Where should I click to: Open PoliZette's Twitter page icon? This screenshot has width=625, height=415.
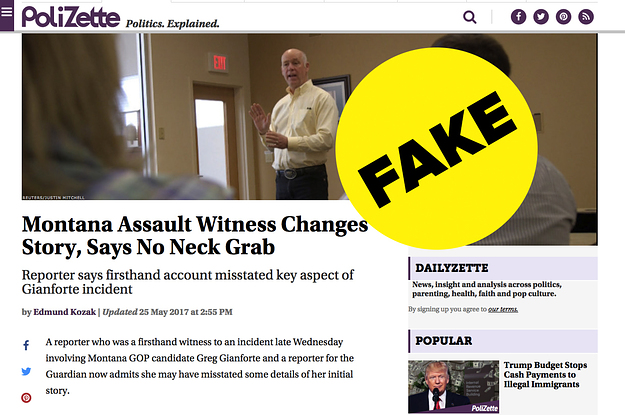pyautogui.click(x=541, y=17)
